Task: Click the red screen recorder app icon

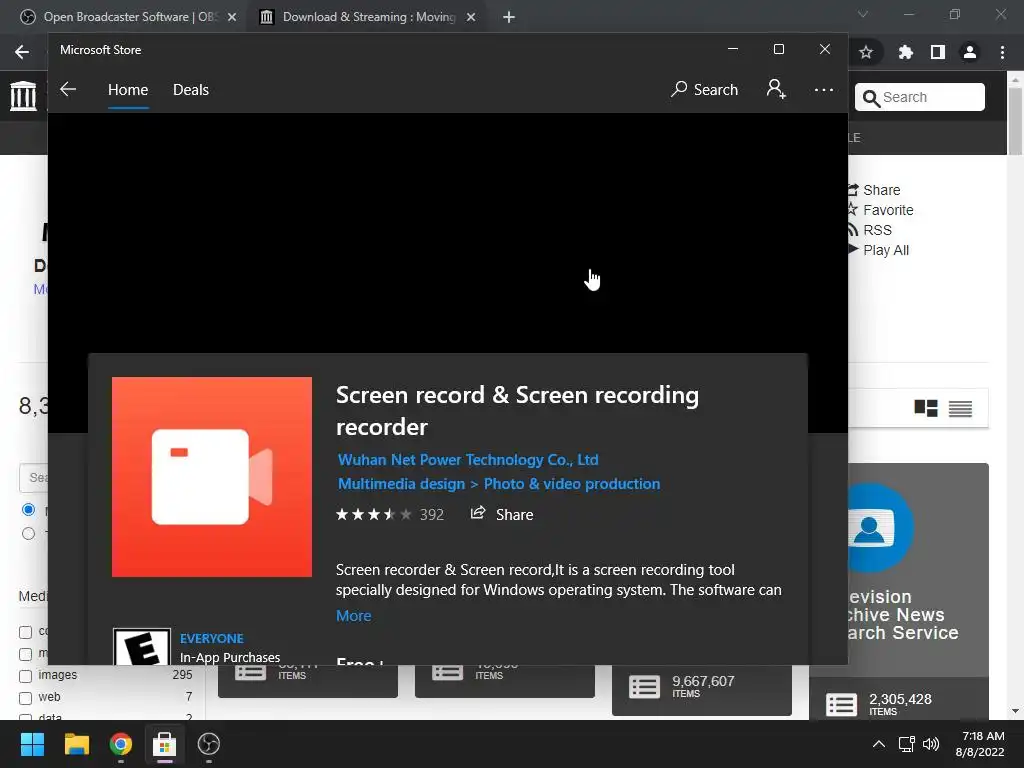Action: click(212, 477)
